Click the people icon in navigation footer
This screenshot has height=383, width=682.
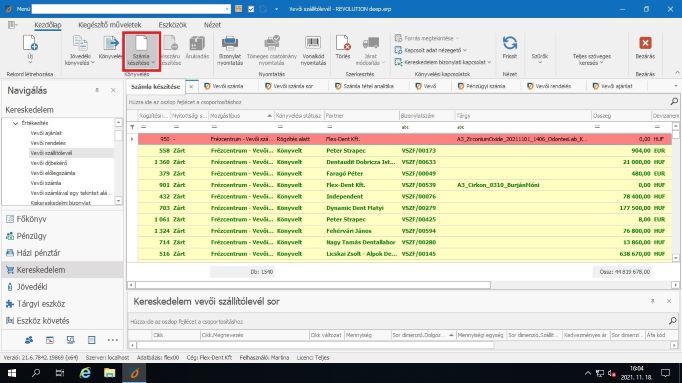(29, 340)
